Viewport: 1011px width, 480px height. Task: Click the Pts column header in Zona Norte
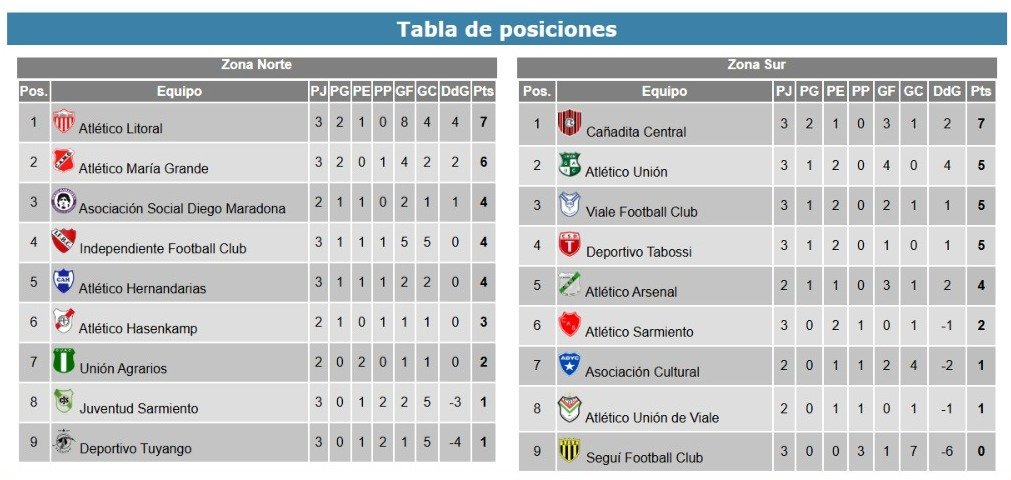click(x=484, y=92)
